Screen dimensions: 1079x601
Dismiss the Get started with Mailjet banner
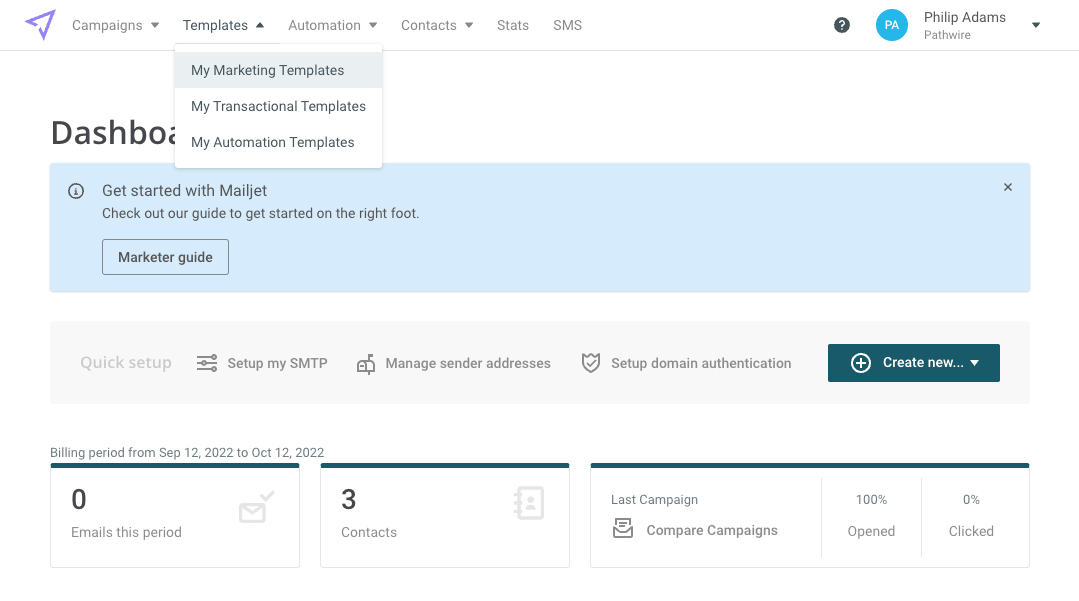coord(1007,187)
